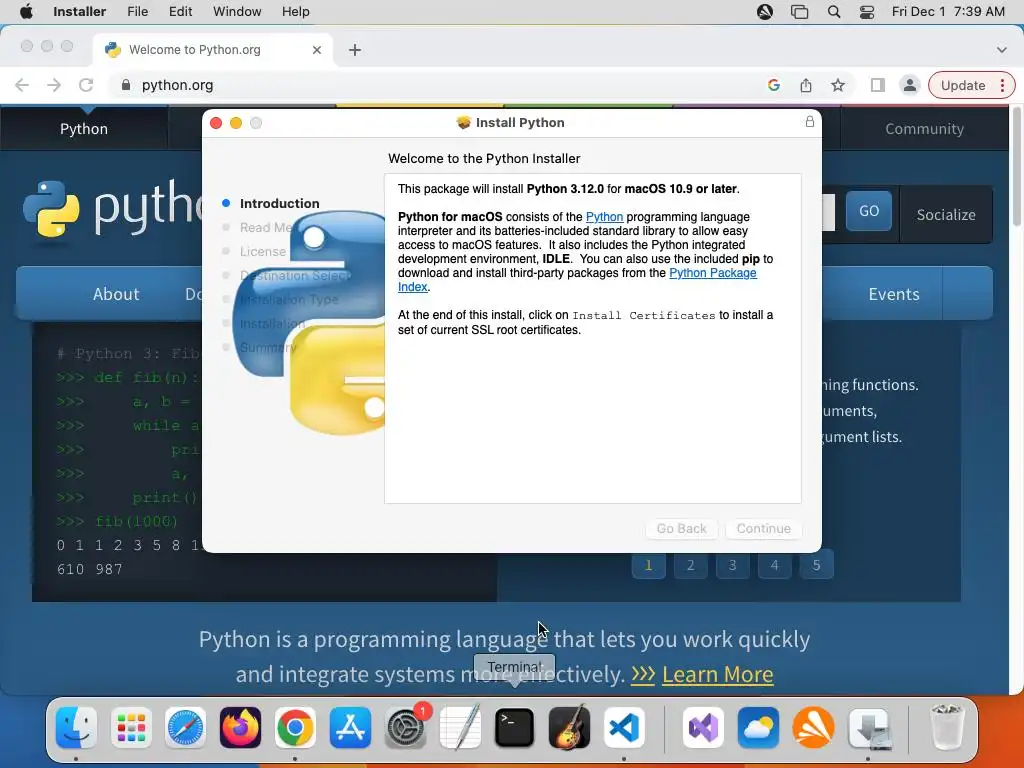Switch to the Community top tab

point(924,129)
